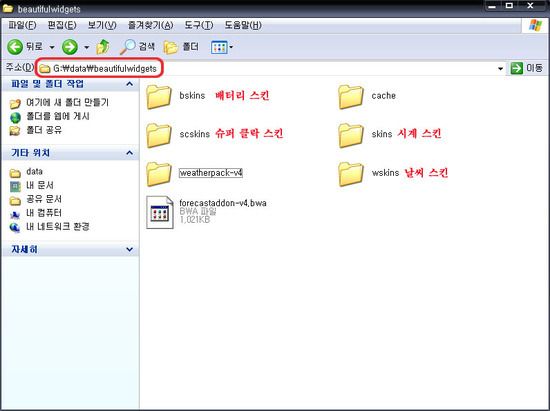Viewport: 550px width, 411px height.
Task: Click the title bar folder icon
Action: click(x=8, y=8)
